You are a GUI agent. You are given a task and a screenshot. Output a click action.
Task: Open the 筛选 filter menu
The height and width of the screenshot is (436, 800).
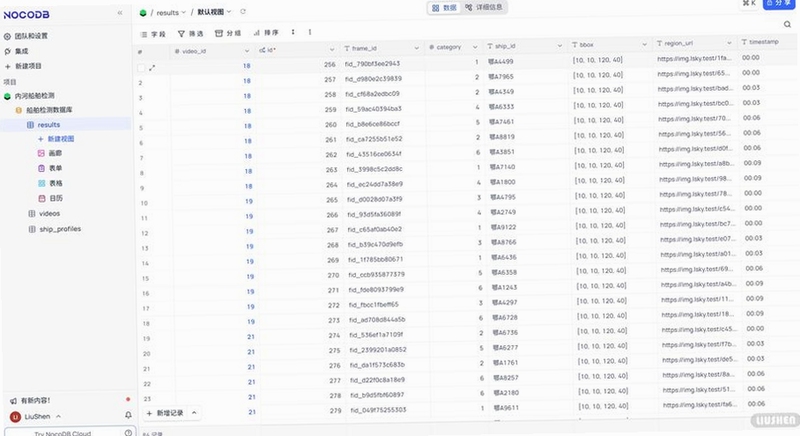(x=190, y=34)
